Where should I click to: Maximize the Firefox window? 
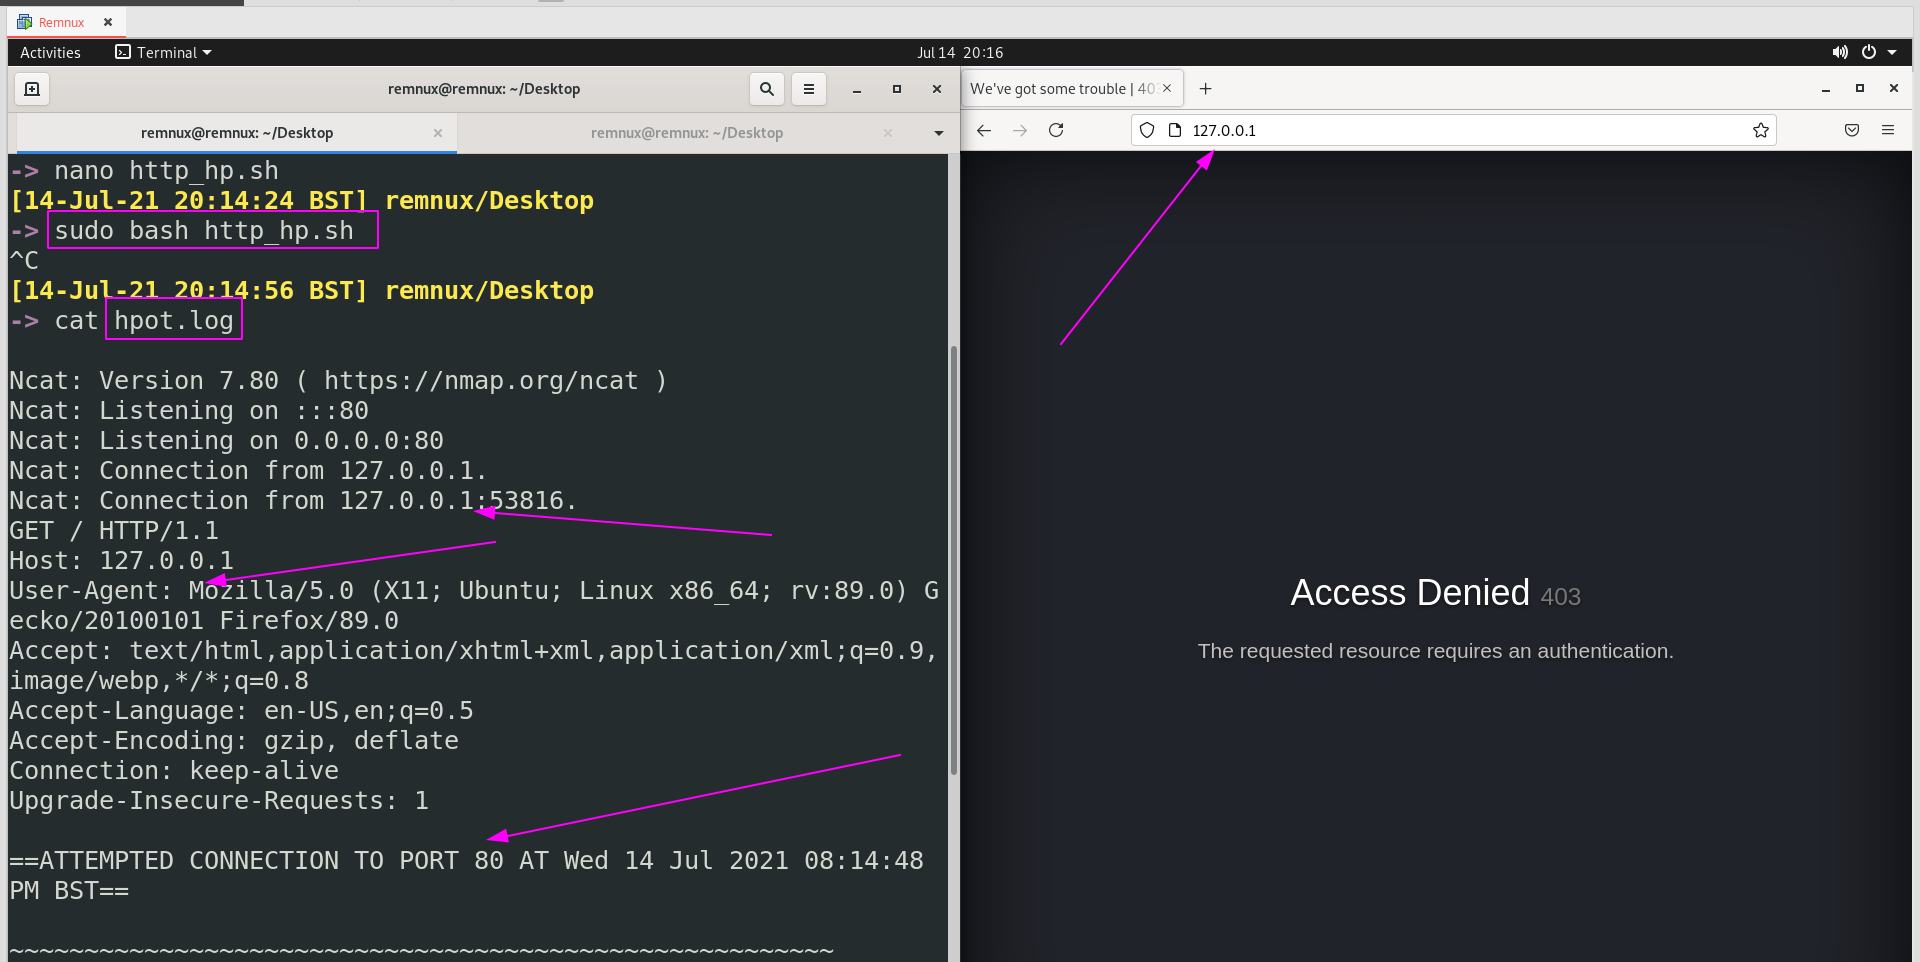pos(1860,89)
